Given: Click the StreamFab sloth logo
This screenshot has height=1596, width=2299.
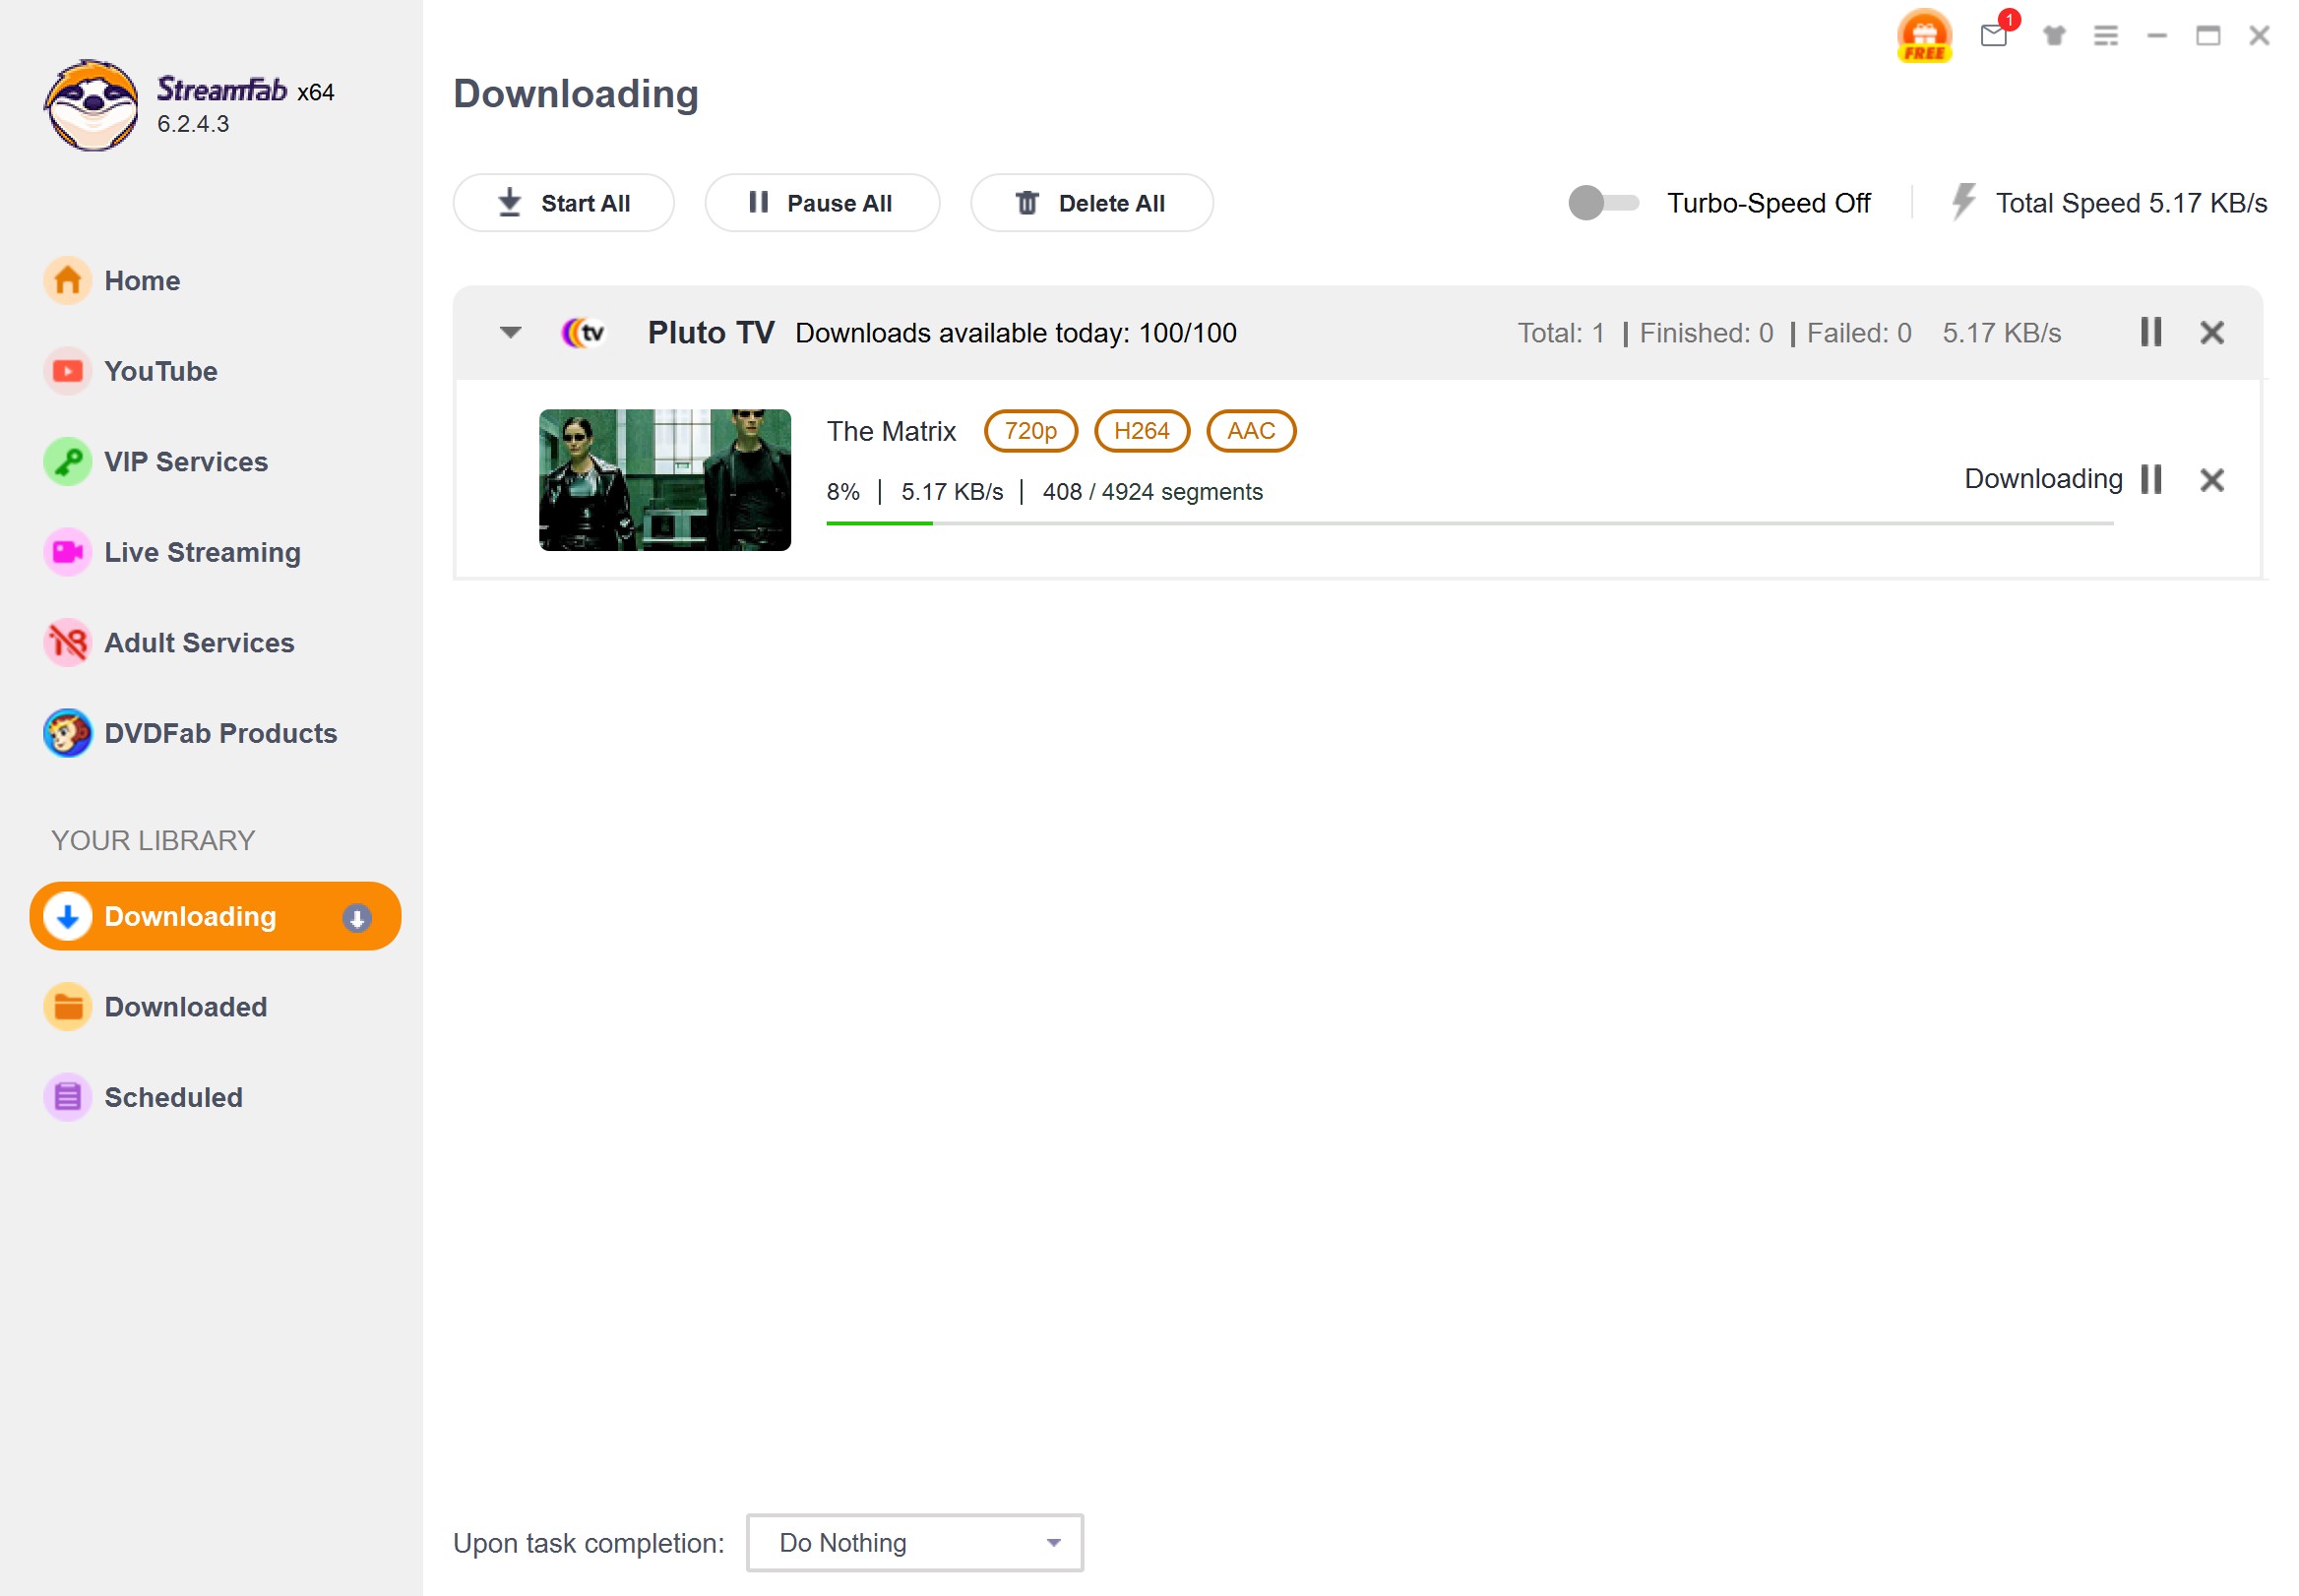Looking at the screenshot, I should pos(91,105).
